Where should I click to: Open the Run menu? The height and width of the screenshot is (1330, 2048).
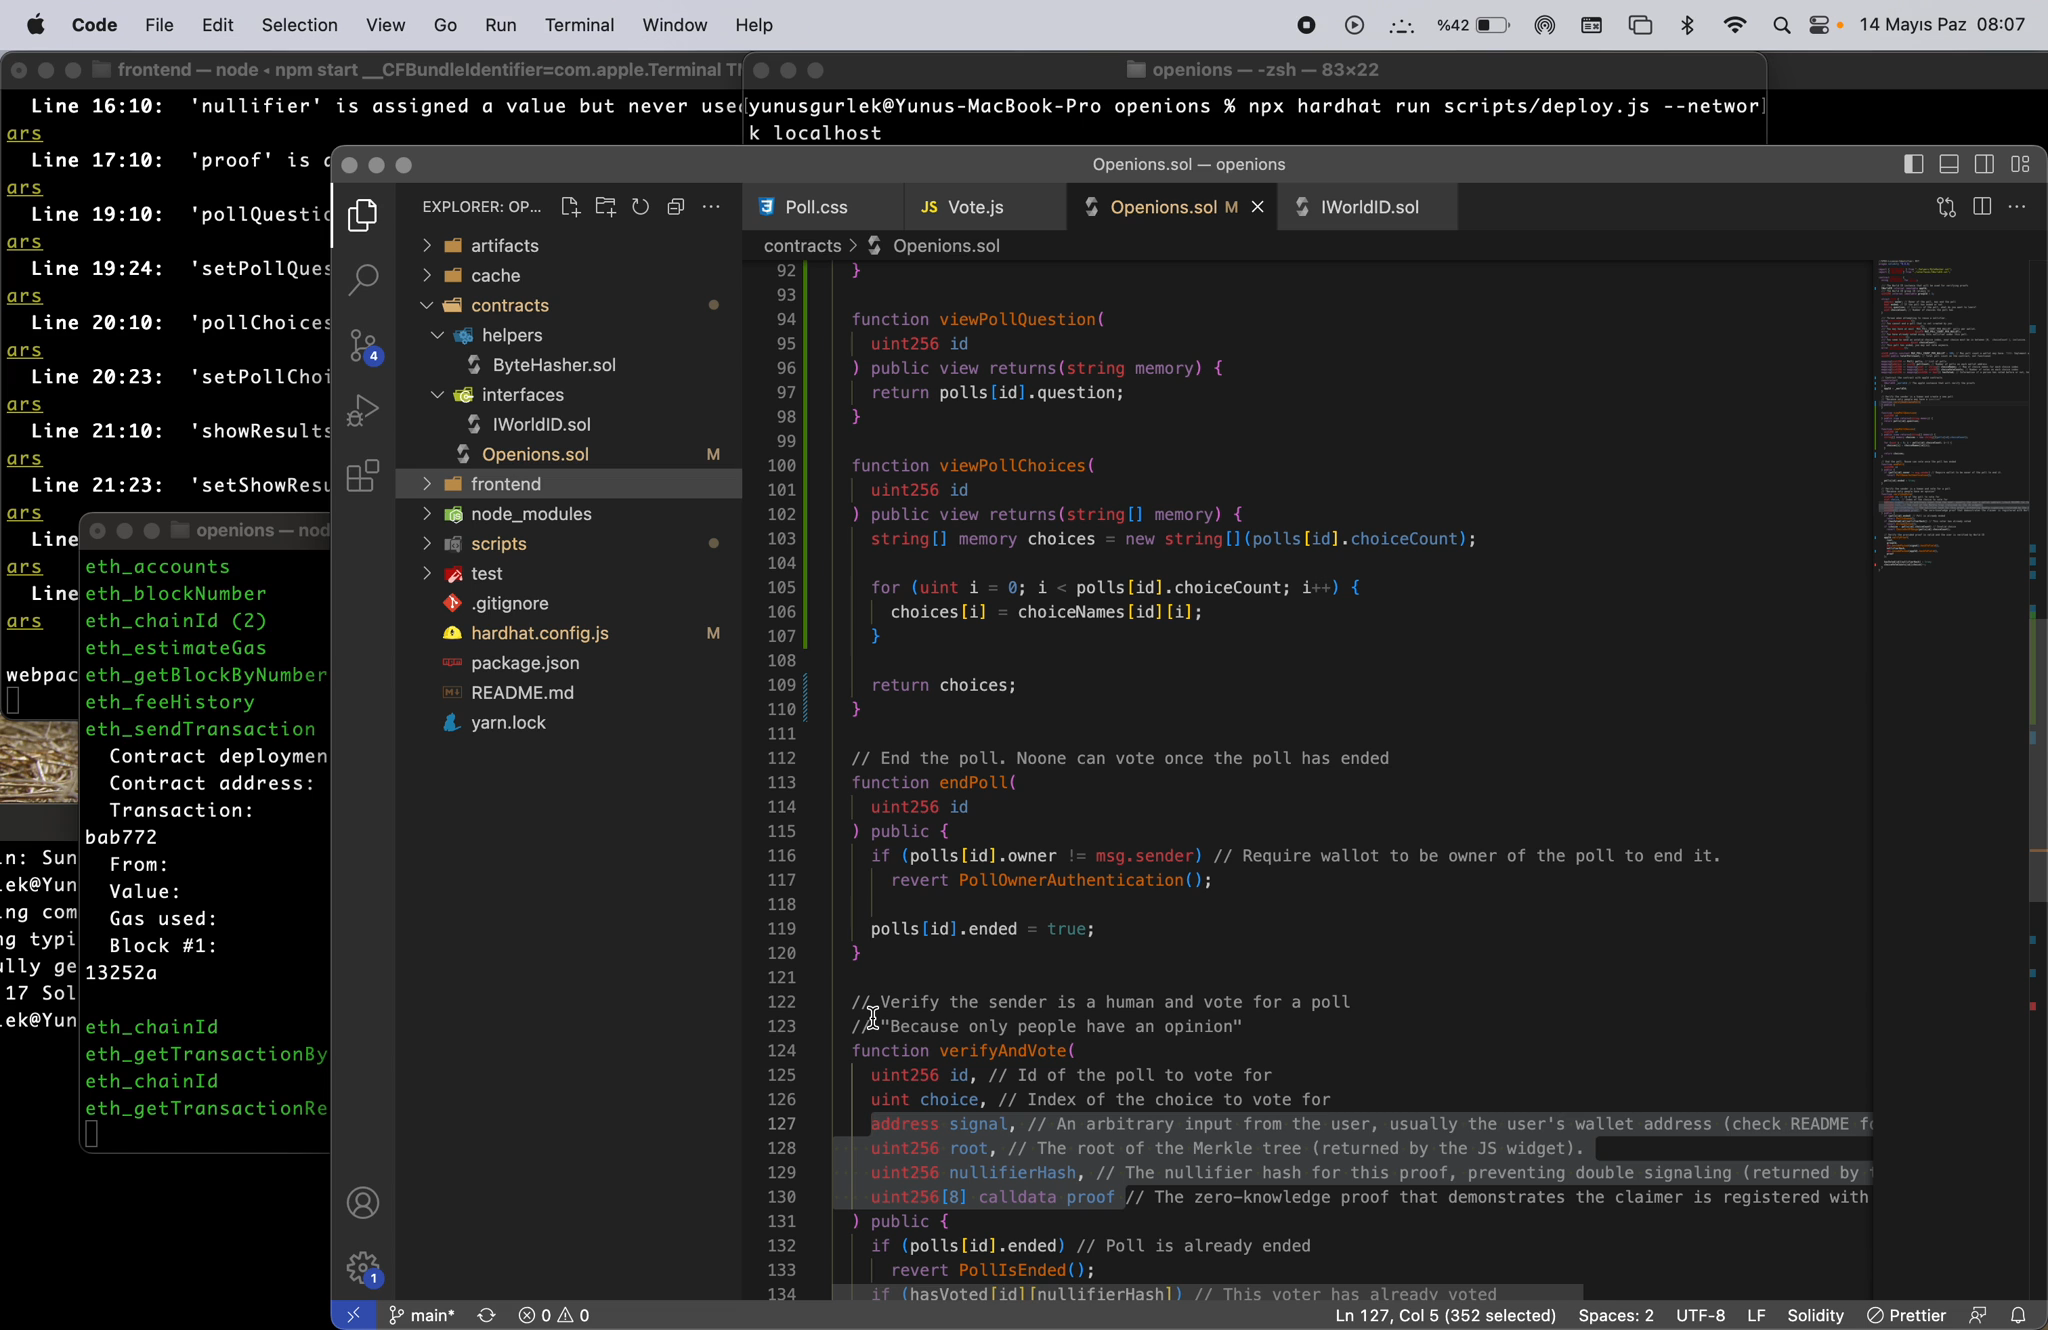tap(500, 25)
